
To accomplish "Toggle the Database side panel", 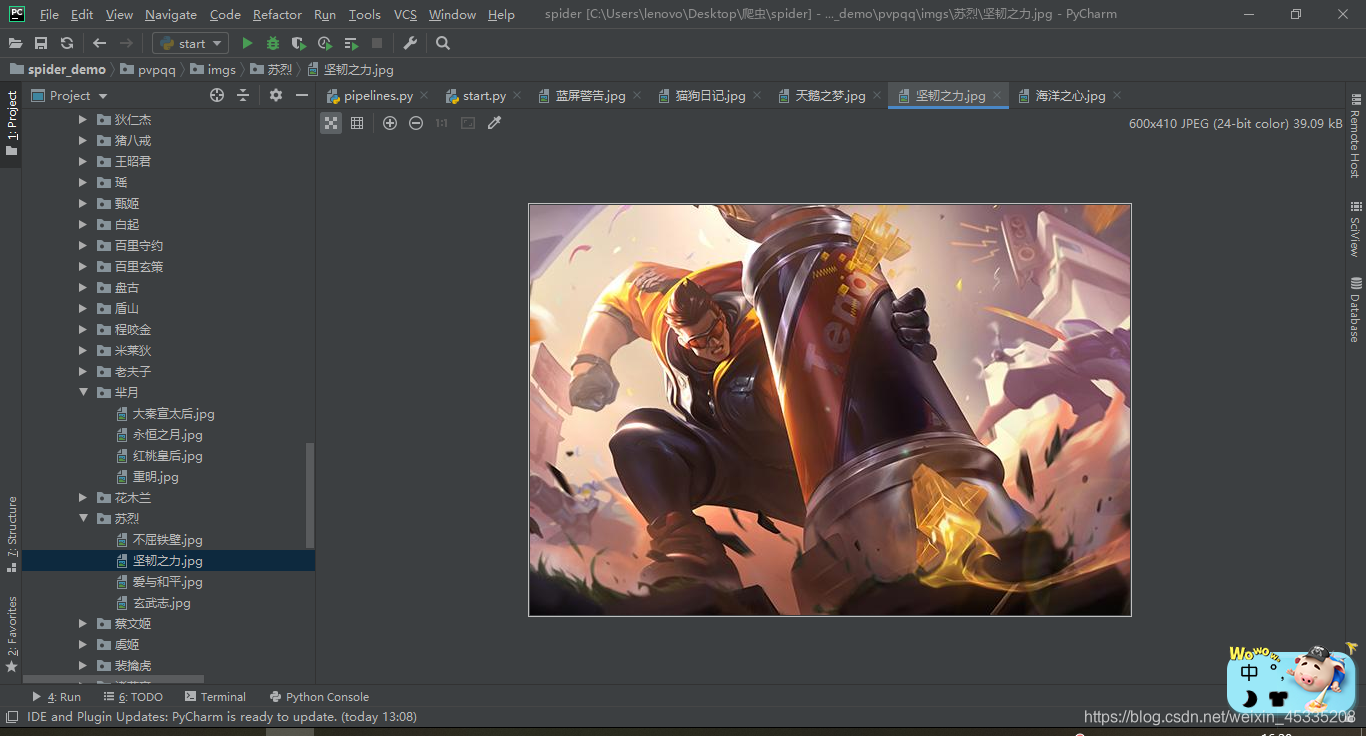I will point(1356,310).
